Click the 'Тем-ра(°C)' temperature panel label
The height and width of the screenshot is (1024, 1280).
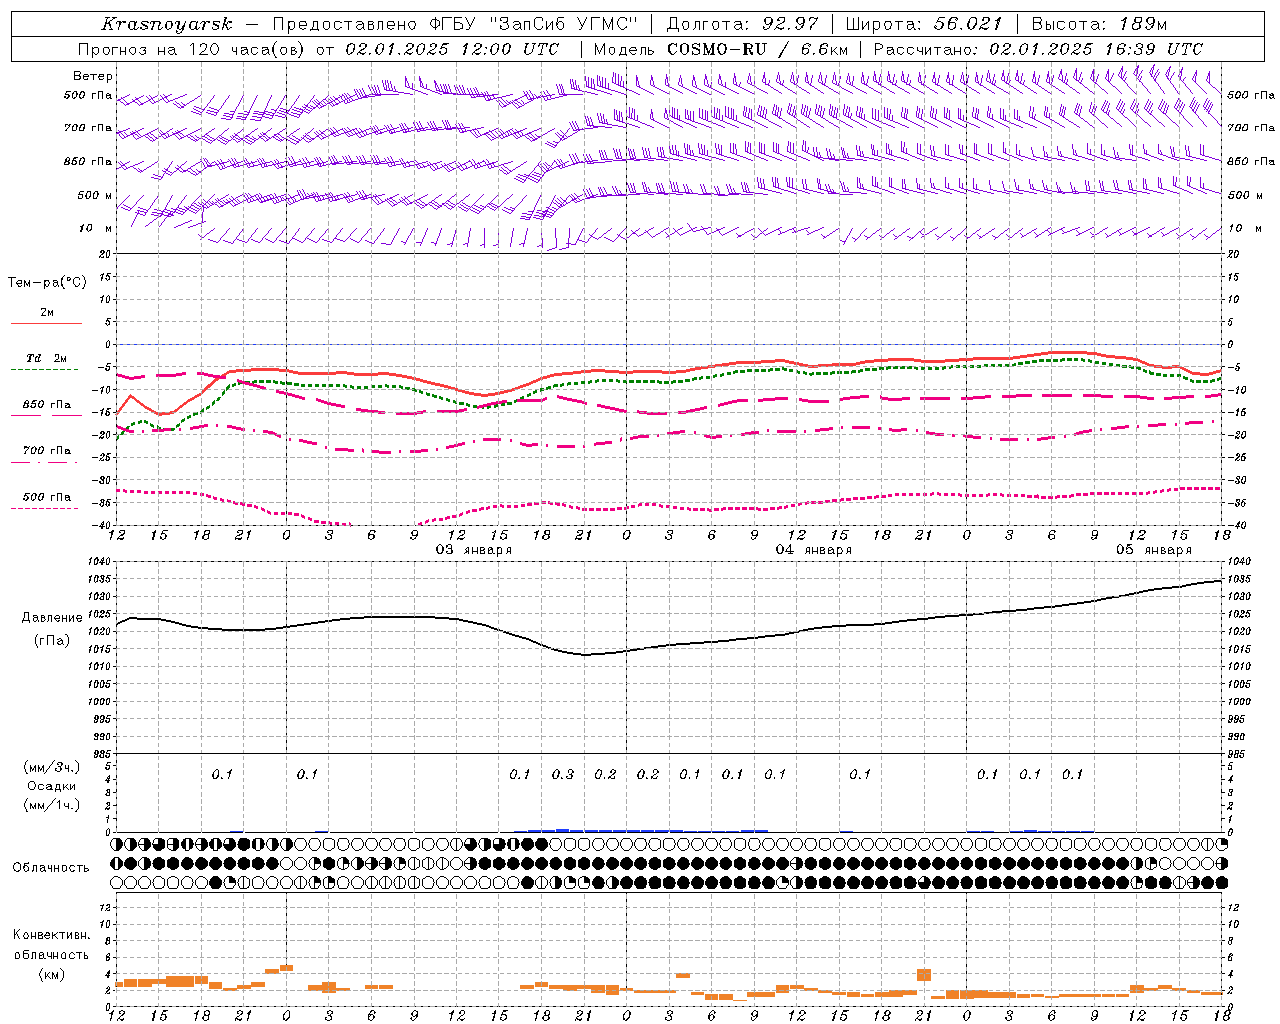click(x=47, y=283)
